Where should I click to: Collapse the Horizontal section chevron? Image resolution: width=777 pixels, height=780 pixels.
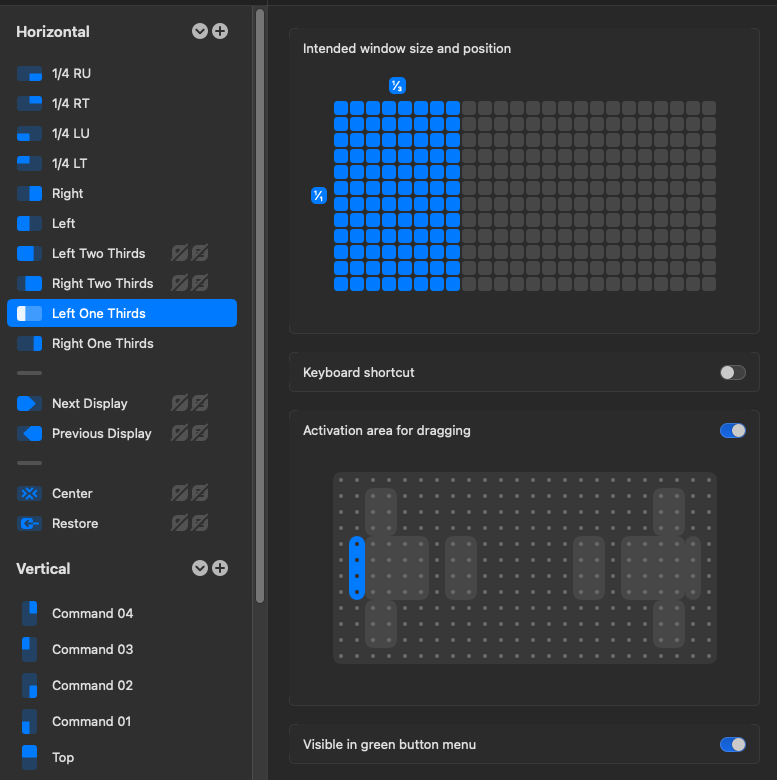[200, 32]
